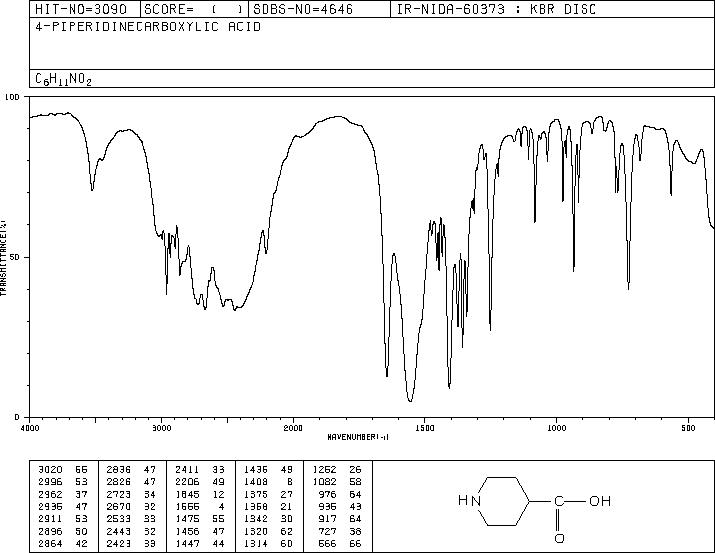
Task: Select the SDBS-NO=4646 header text
Action: [x=303, y=9]
